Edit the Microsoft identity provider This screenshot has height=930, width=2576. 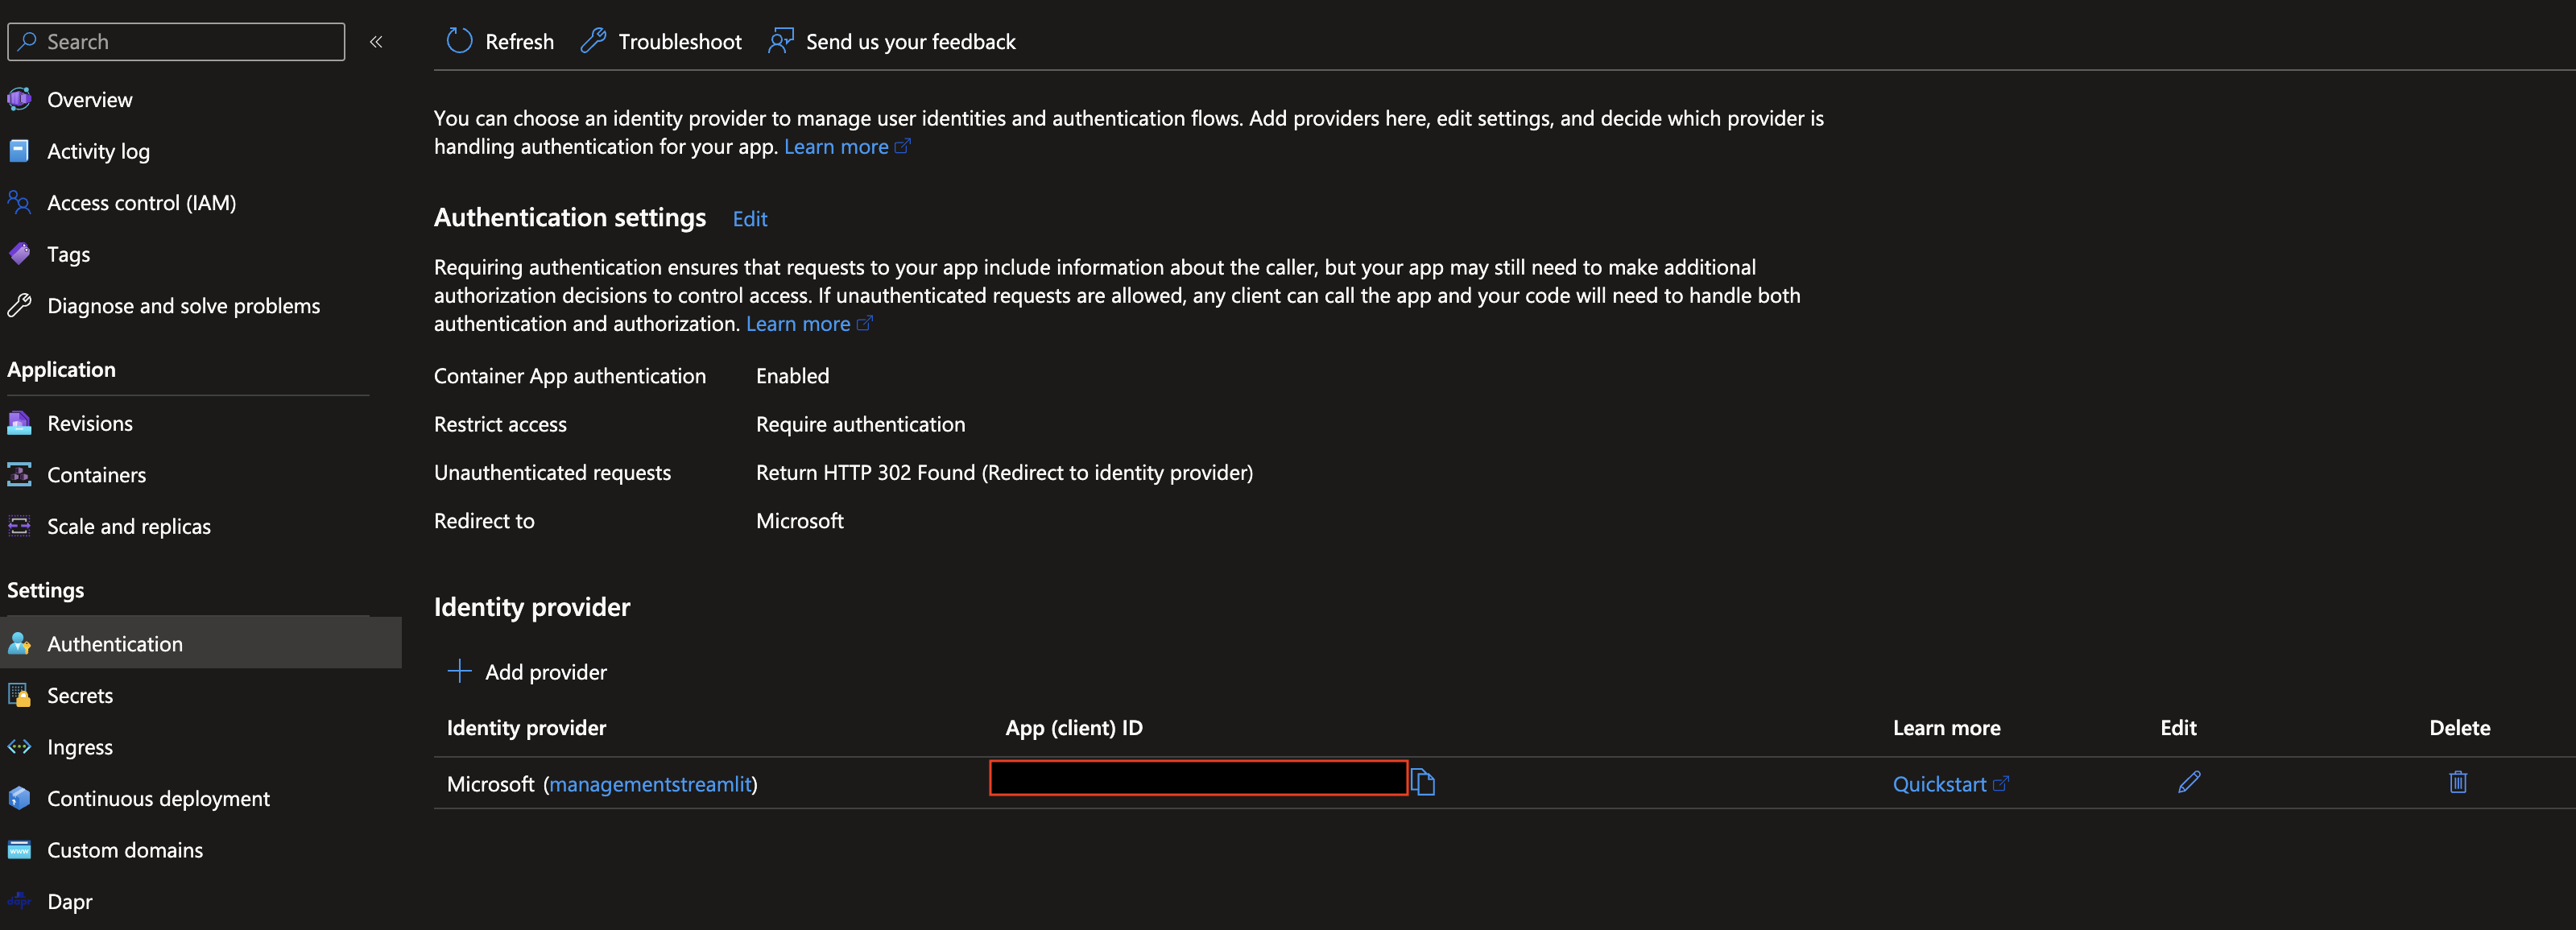(x=2189, y=783)
